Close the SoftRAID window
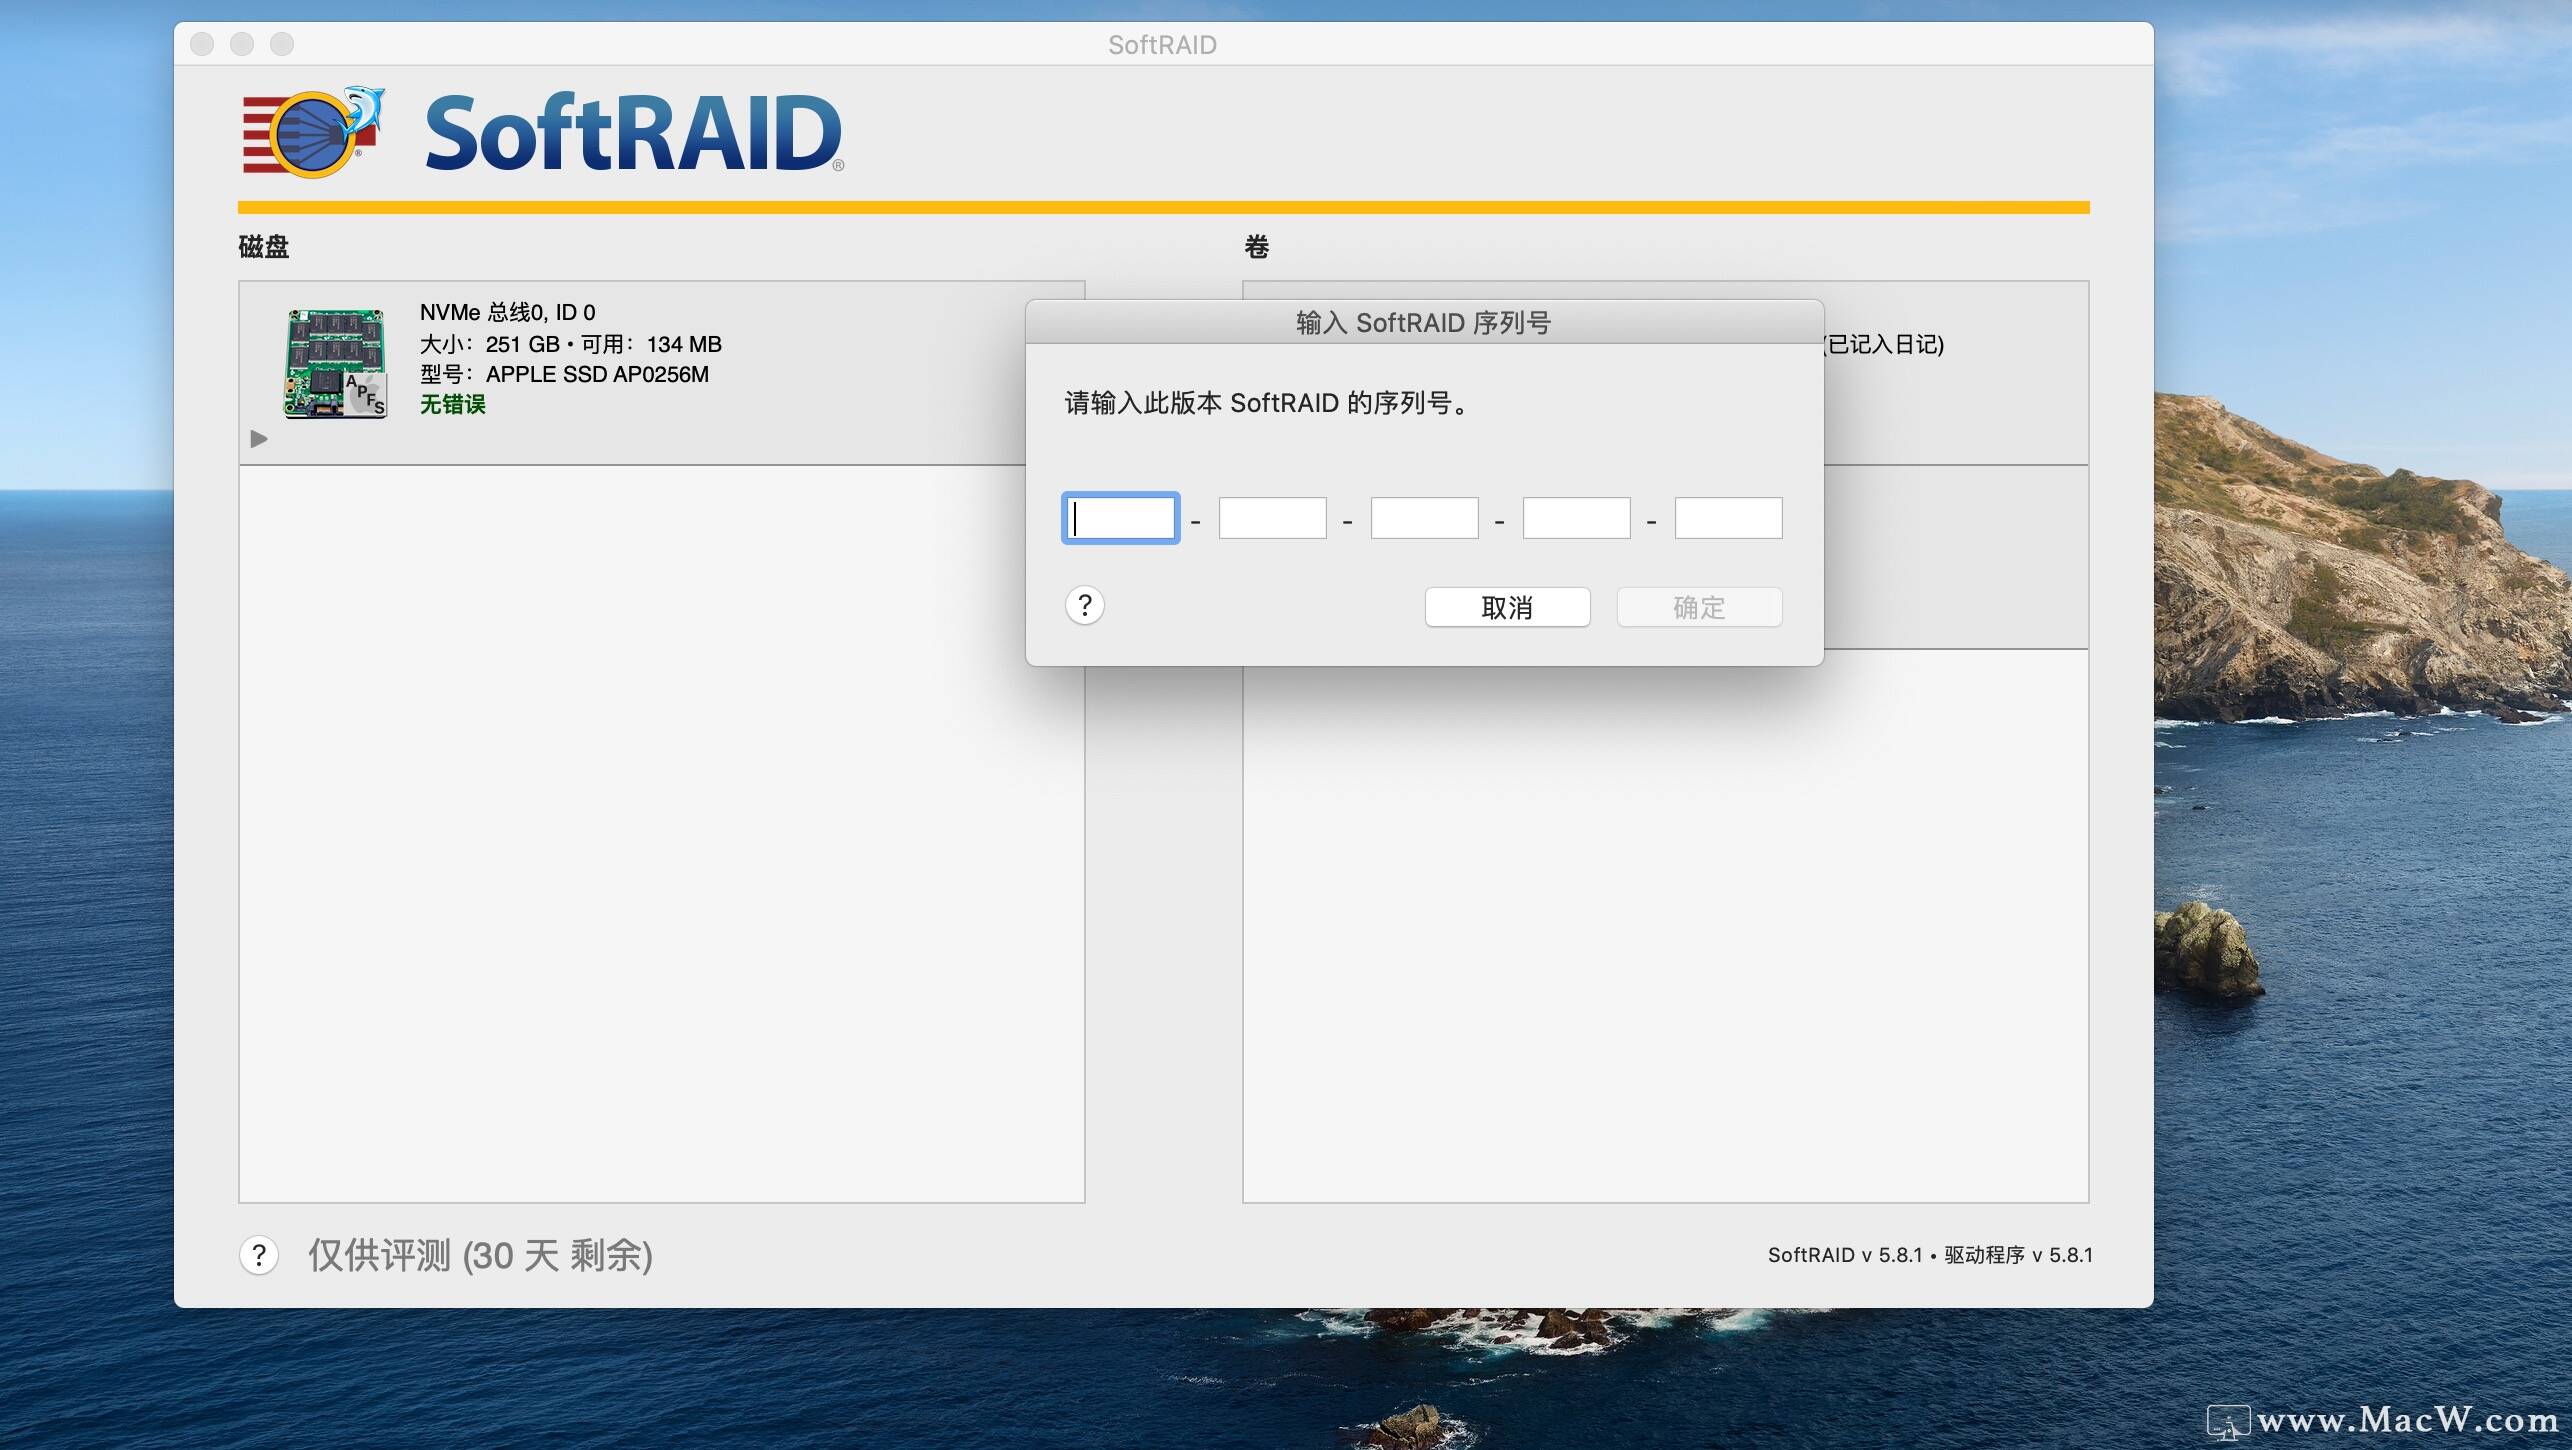Screen dimensions: 2572x1450 tap(202, 44)
